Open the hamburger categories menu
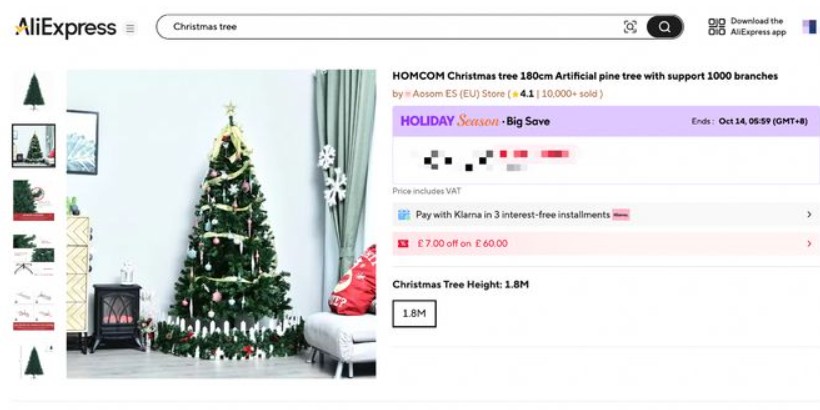Viewport: 820px width, 410px height. (x=130, y=28)
